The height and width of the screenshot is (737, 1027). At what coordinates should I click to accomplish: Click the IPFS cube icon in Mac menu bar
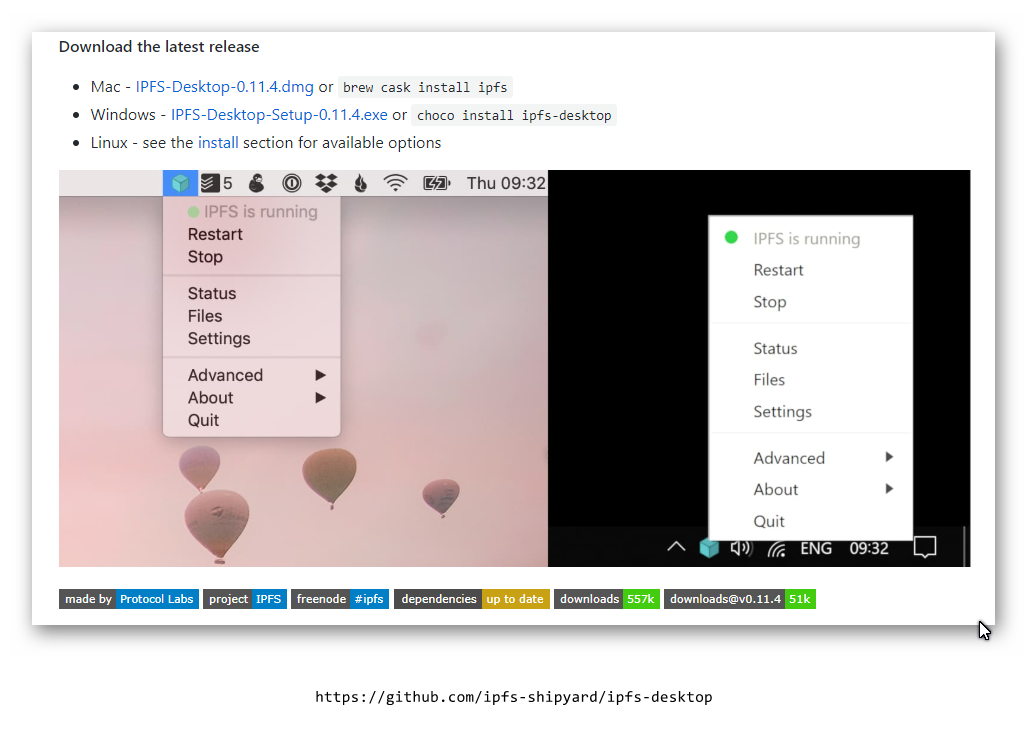click(x=180, y=183)
